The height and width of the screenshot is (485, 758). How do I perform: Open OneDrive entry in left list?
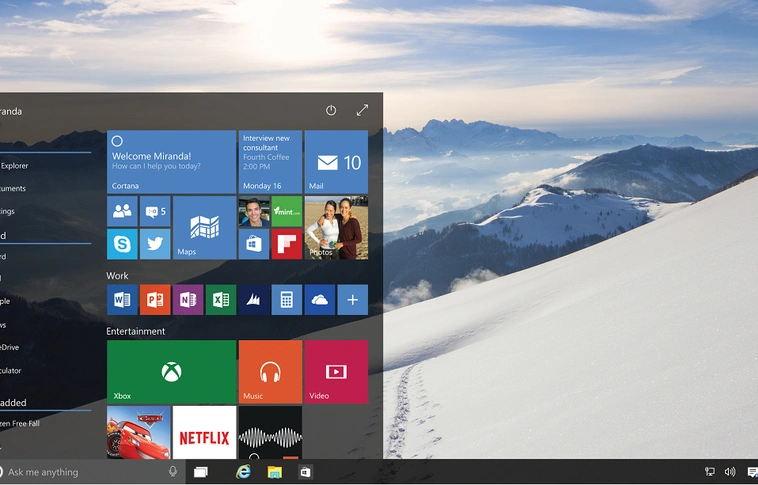[10, 347]
